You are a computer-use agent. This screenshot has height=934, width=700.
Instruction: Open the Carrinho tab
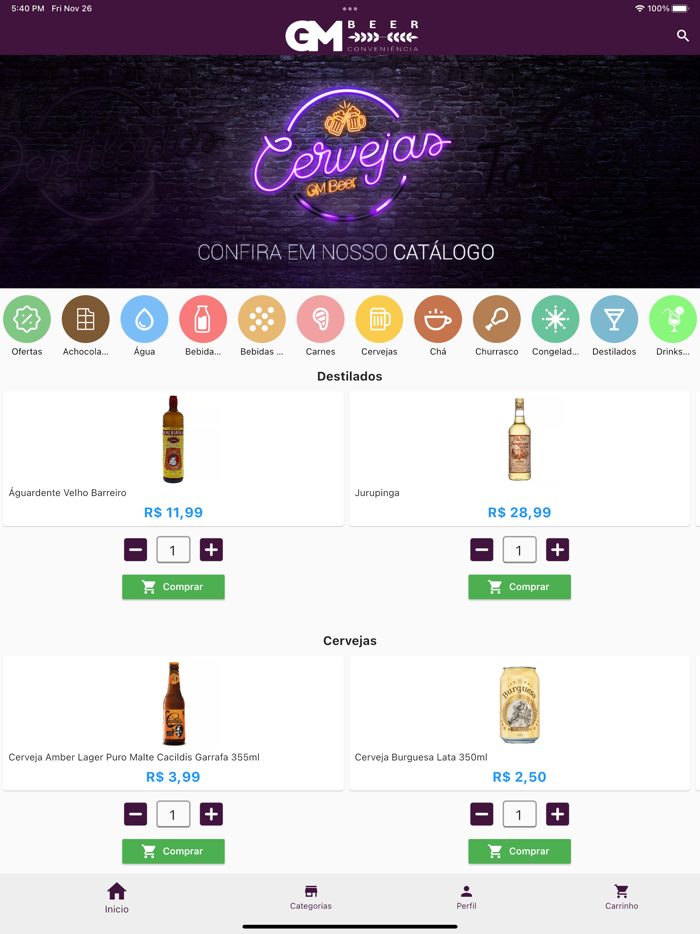(621, 898)
